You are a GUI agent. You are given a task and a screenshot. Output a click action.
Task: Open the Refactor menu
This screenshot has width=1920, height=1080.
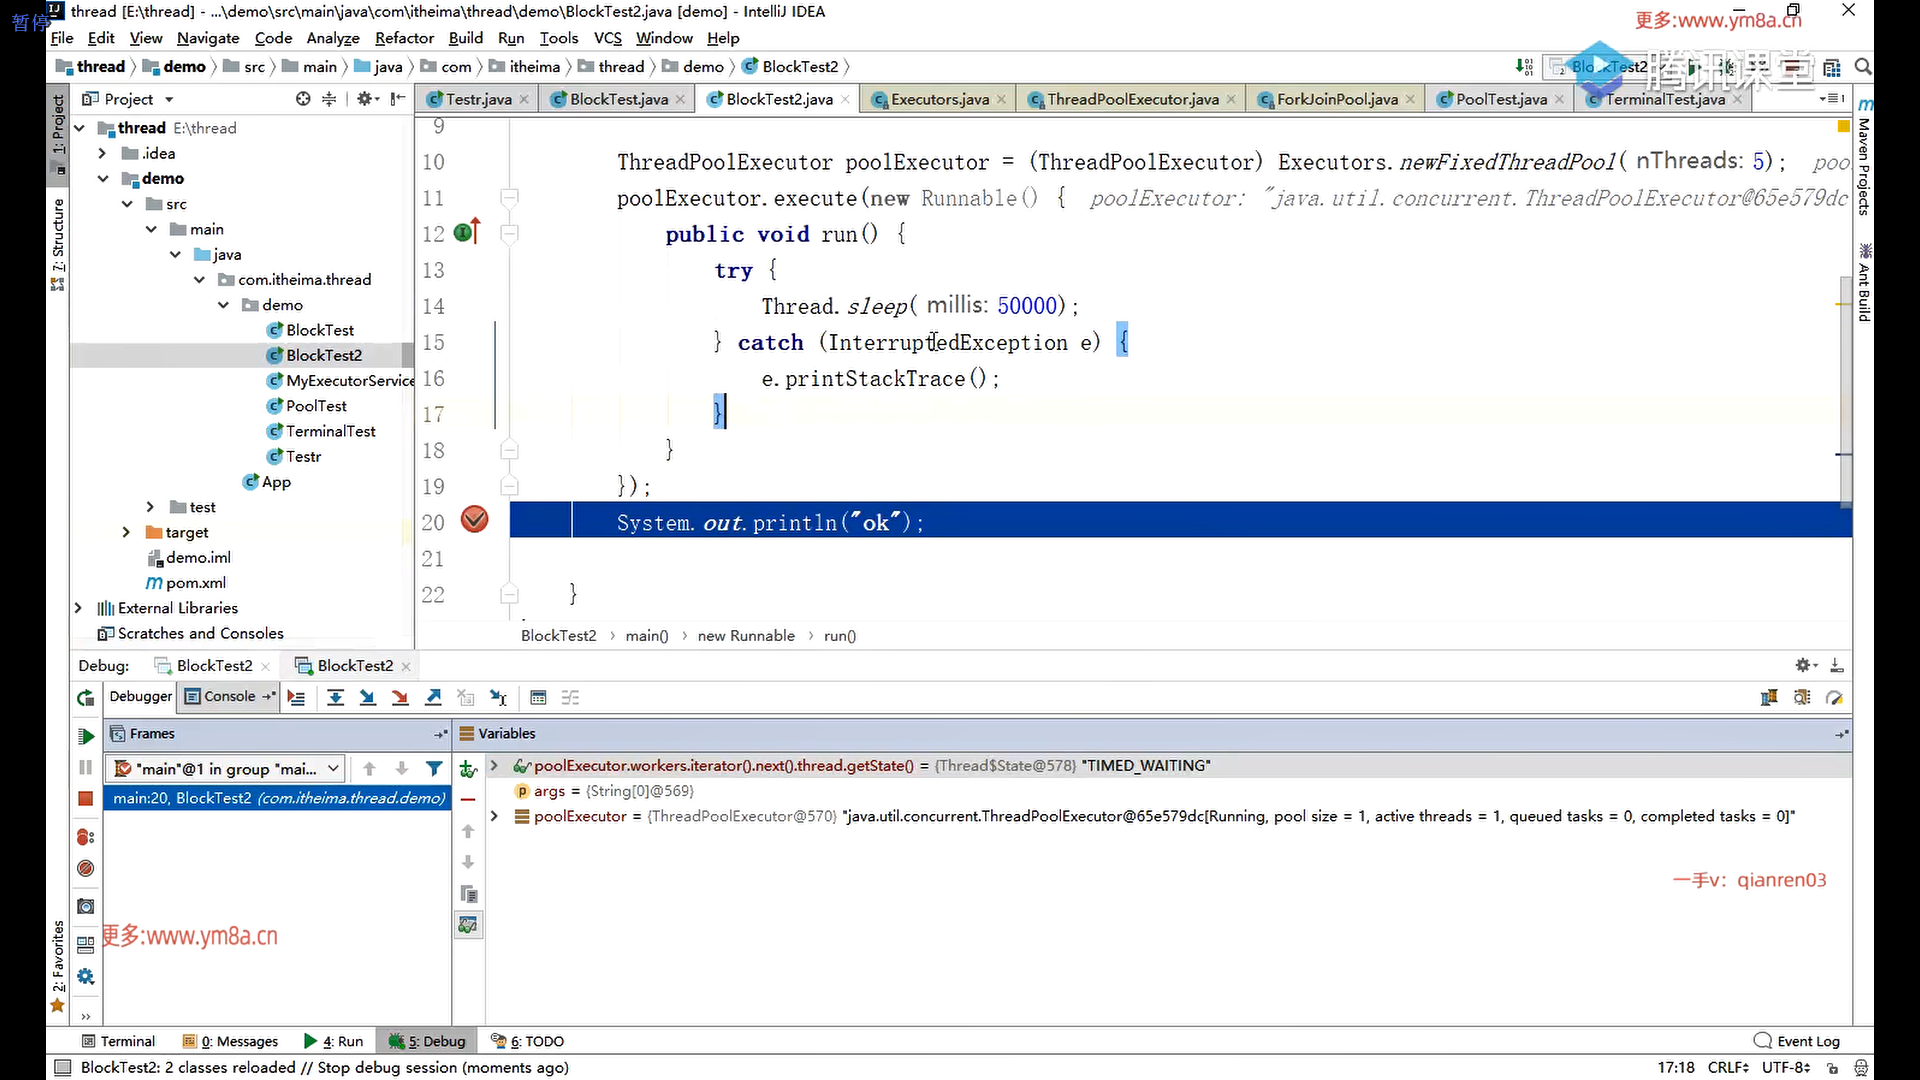[x=404, y=38]
